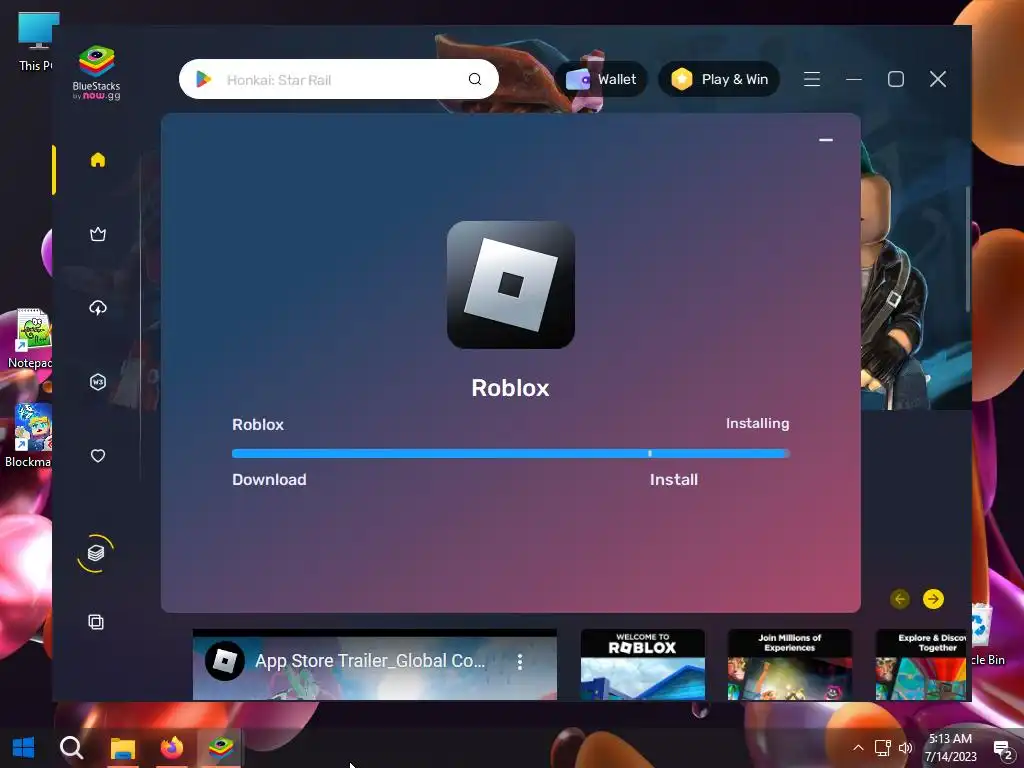The height and width of the screenshot is (768, 1024).
Task: Select the This PC desktop icon
Action: [x=36, y=41]
